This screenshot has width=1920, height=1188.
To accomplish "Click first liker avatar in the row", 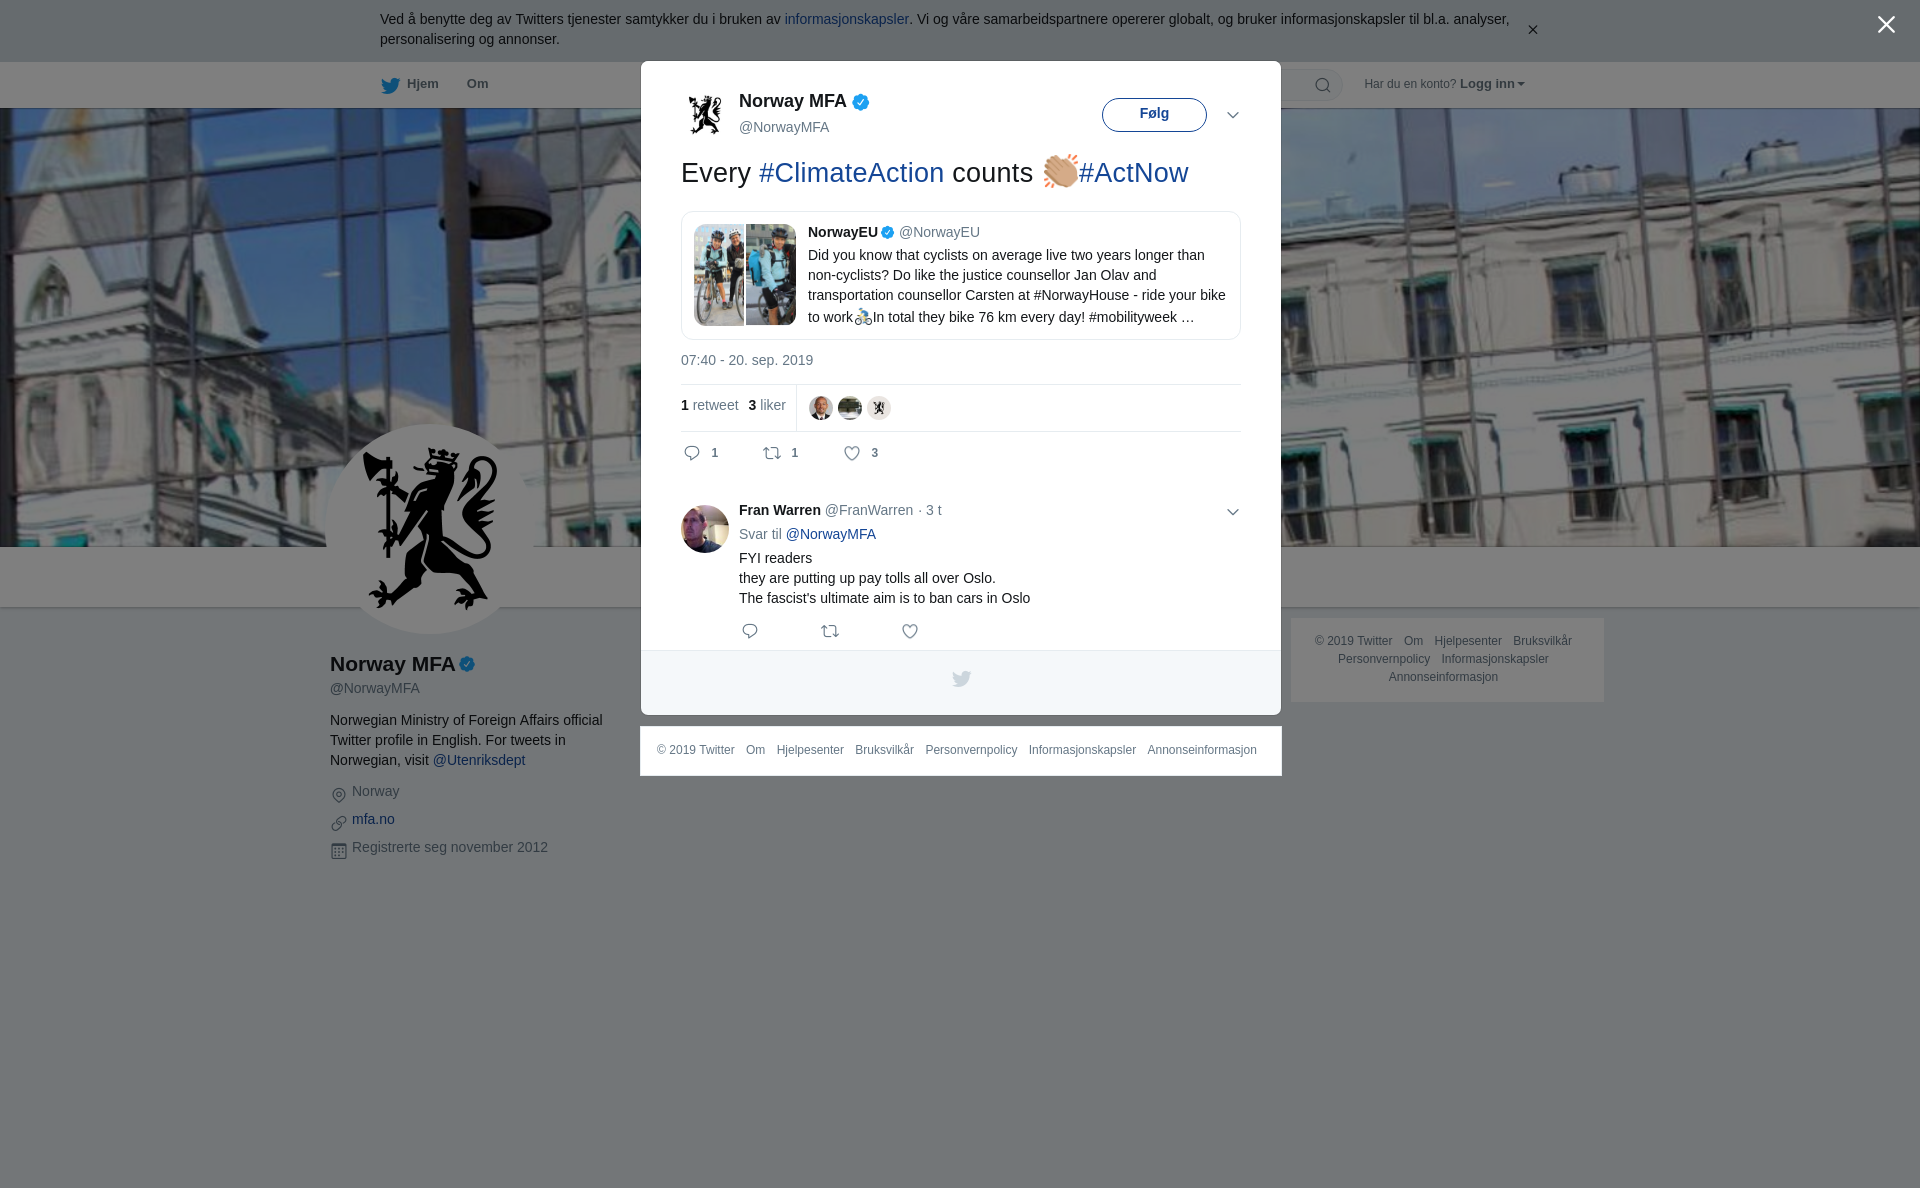I will (x=820, y=408).
